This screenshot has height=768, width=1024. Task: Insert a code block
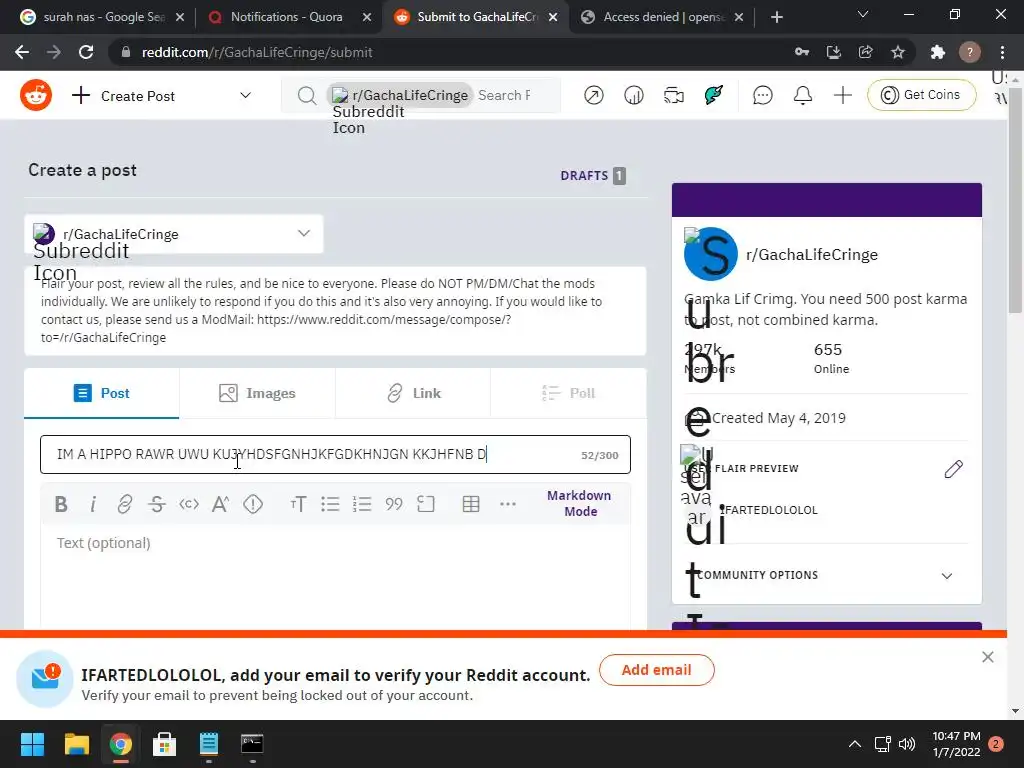[x=426, y=504]
